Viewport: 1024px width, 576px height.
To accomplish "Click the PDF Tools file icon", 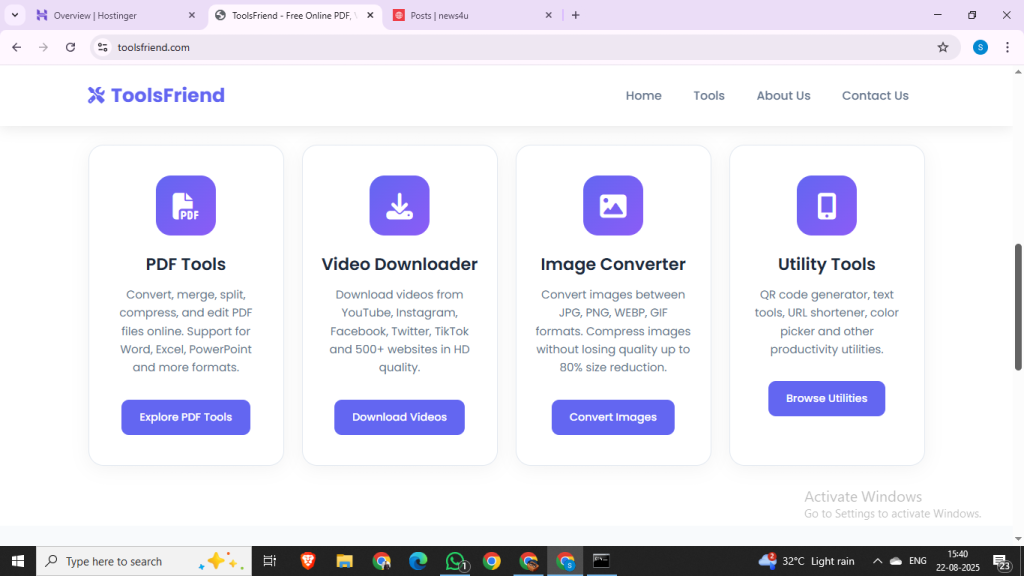I will pos(185,206).
